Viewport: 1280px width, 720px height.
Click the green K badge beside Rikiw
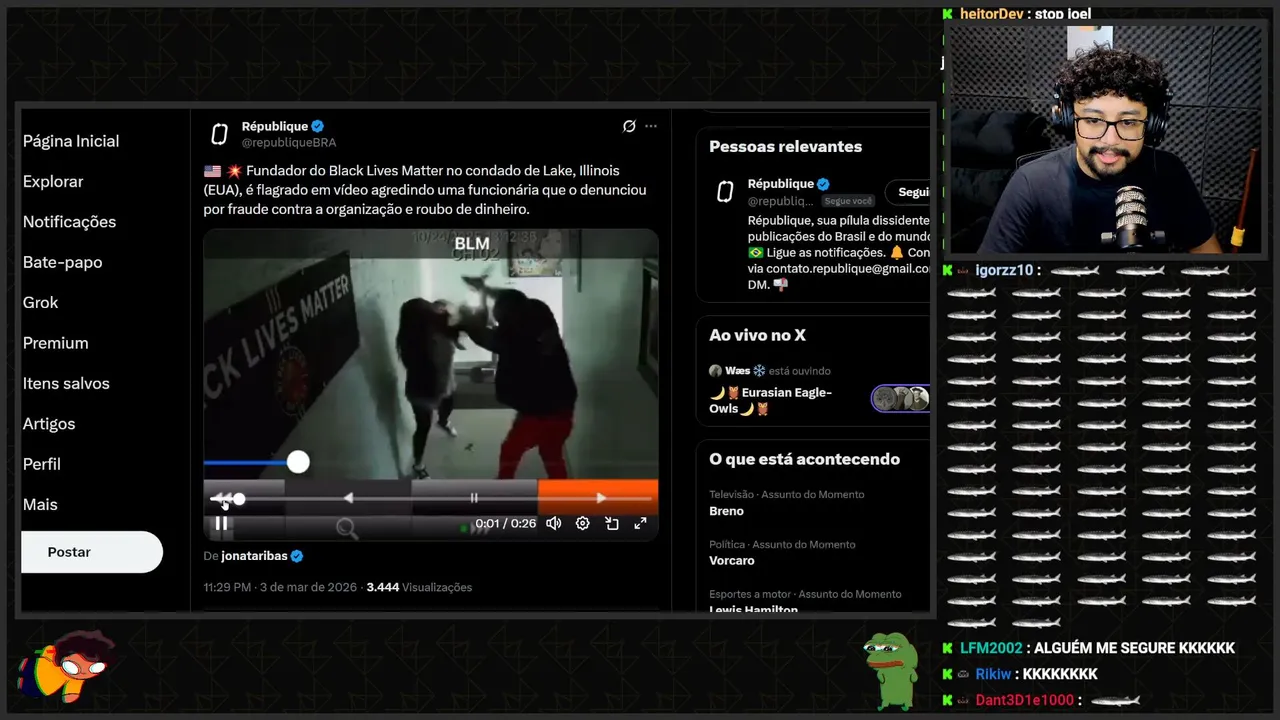(x=947, y=674)
